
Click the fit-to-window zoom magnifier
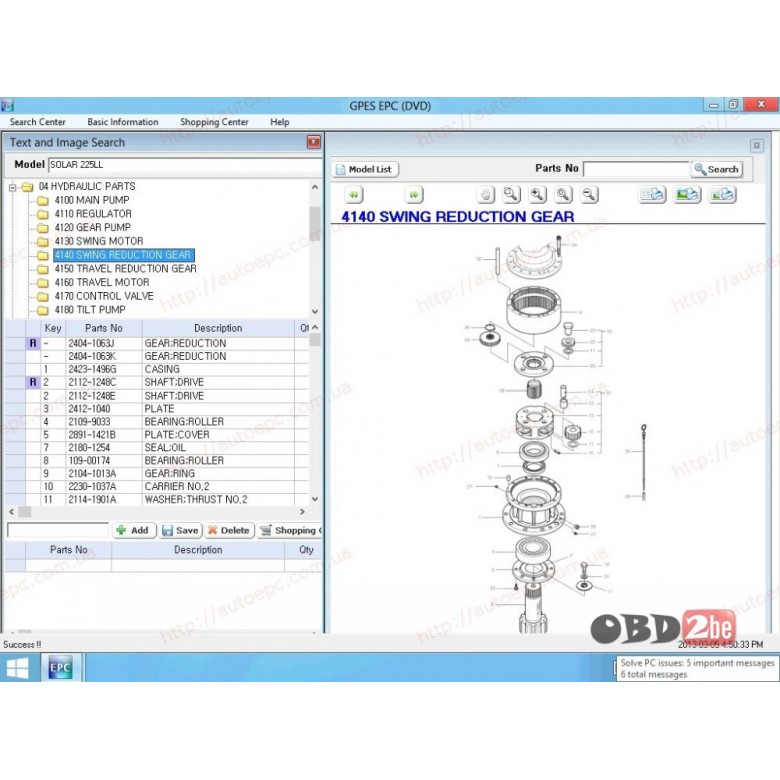[x=563, y=195]
